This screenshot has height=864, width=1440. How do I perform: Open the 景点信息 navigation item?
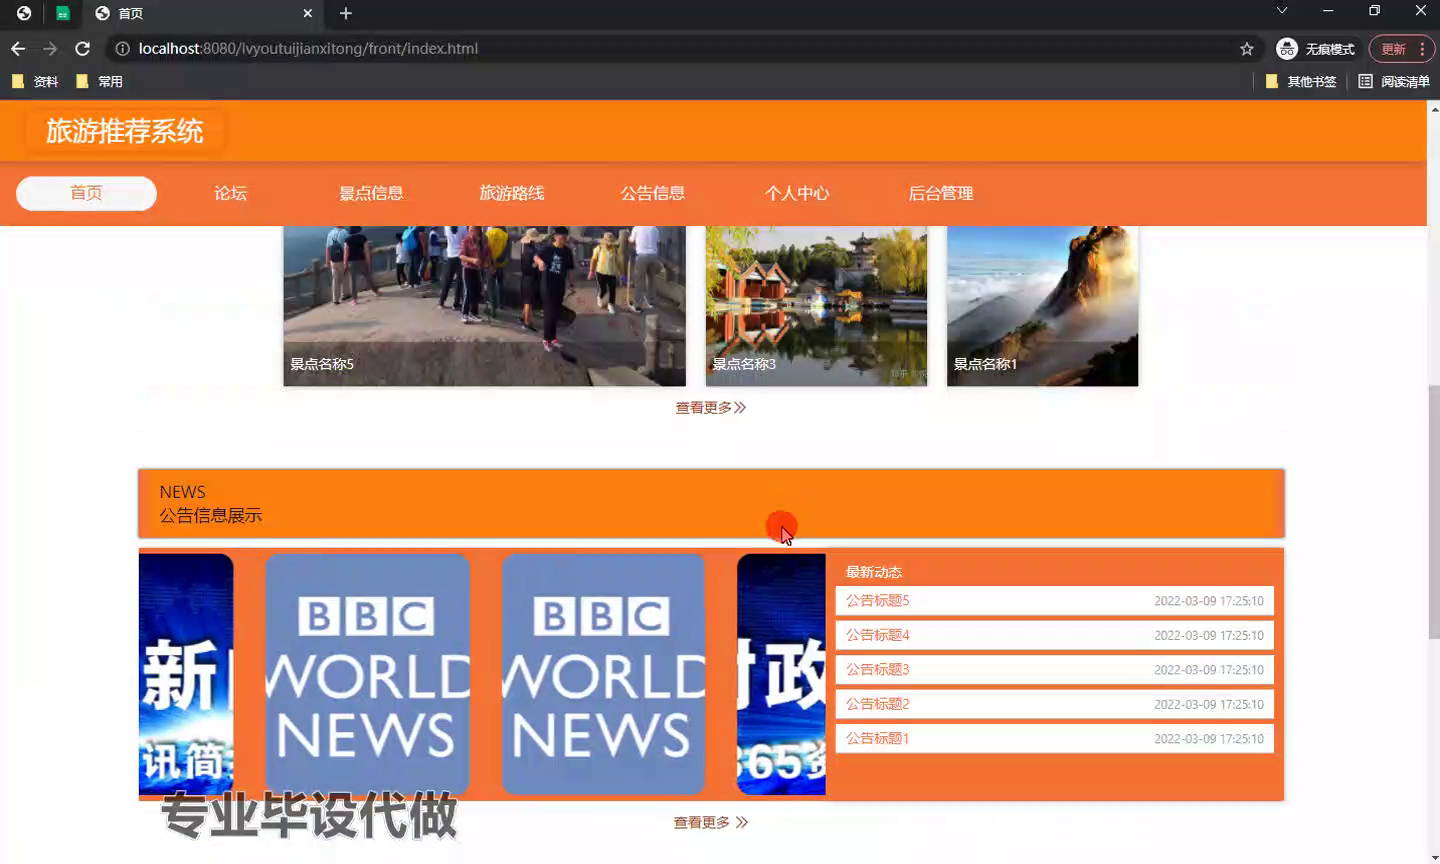[x=371, y=193]
